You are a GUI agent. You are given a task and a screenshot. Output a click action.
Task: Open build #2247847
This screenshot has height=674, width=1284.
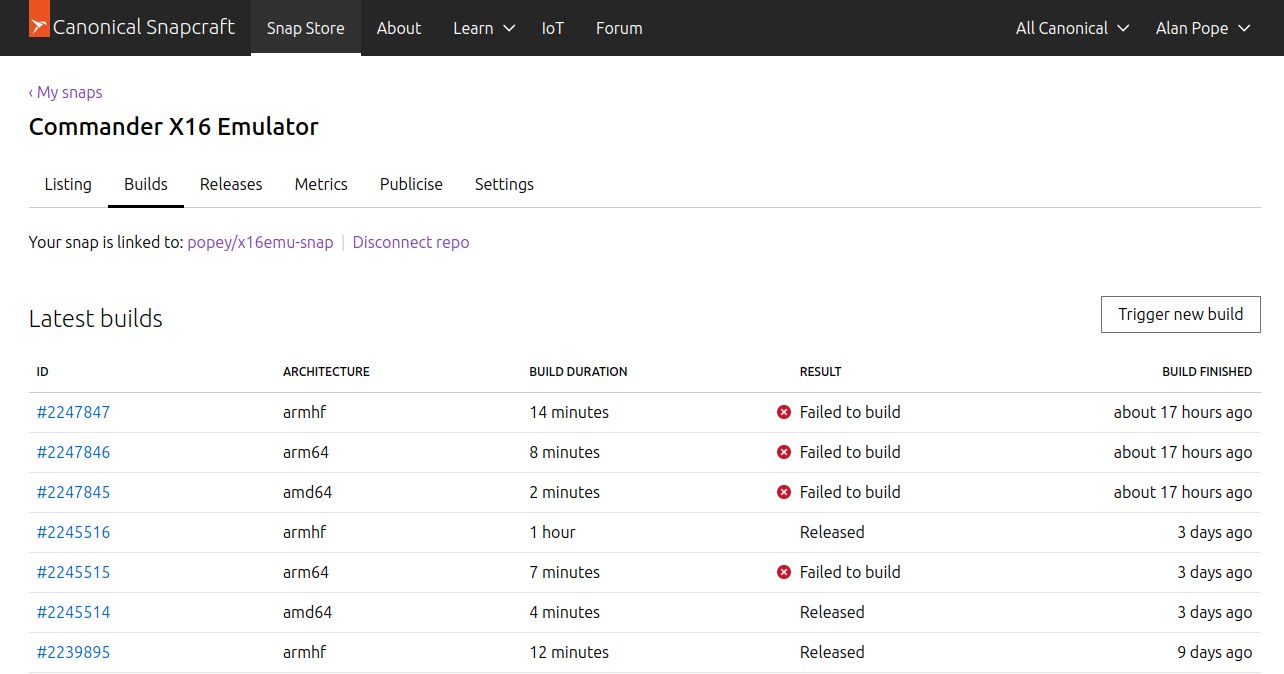coord(73,412)
